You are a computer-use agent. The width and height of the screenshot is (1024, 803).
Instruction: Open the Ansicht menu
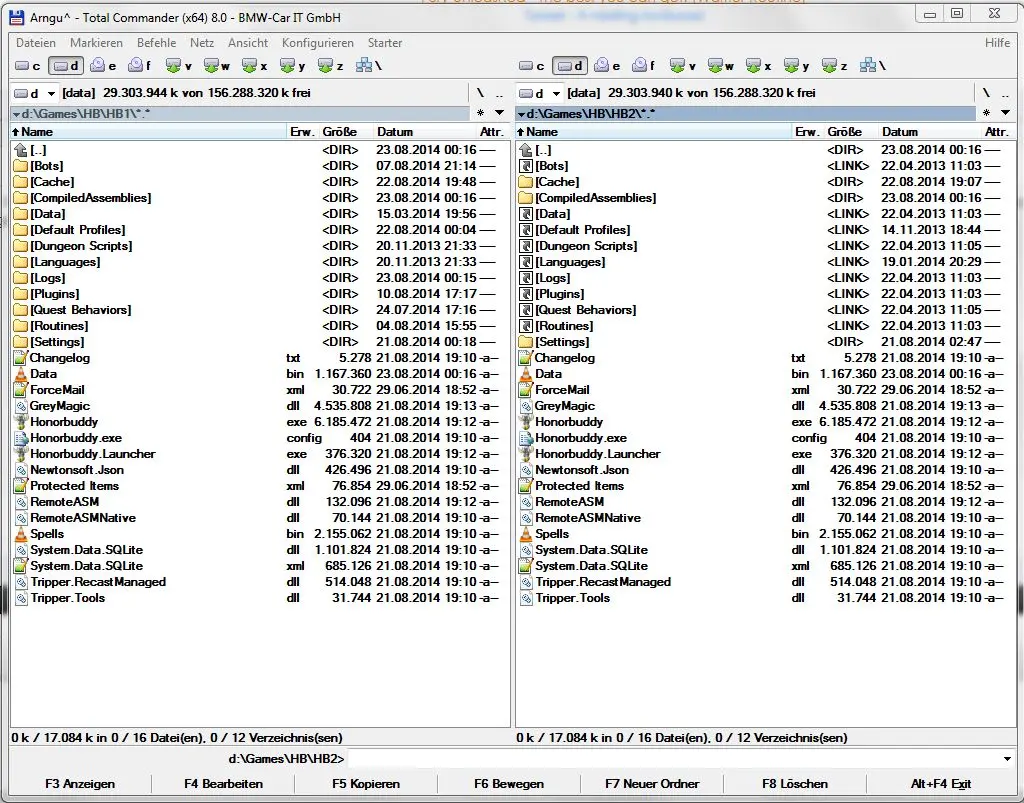pyautogui.click(x=248, y=43)
